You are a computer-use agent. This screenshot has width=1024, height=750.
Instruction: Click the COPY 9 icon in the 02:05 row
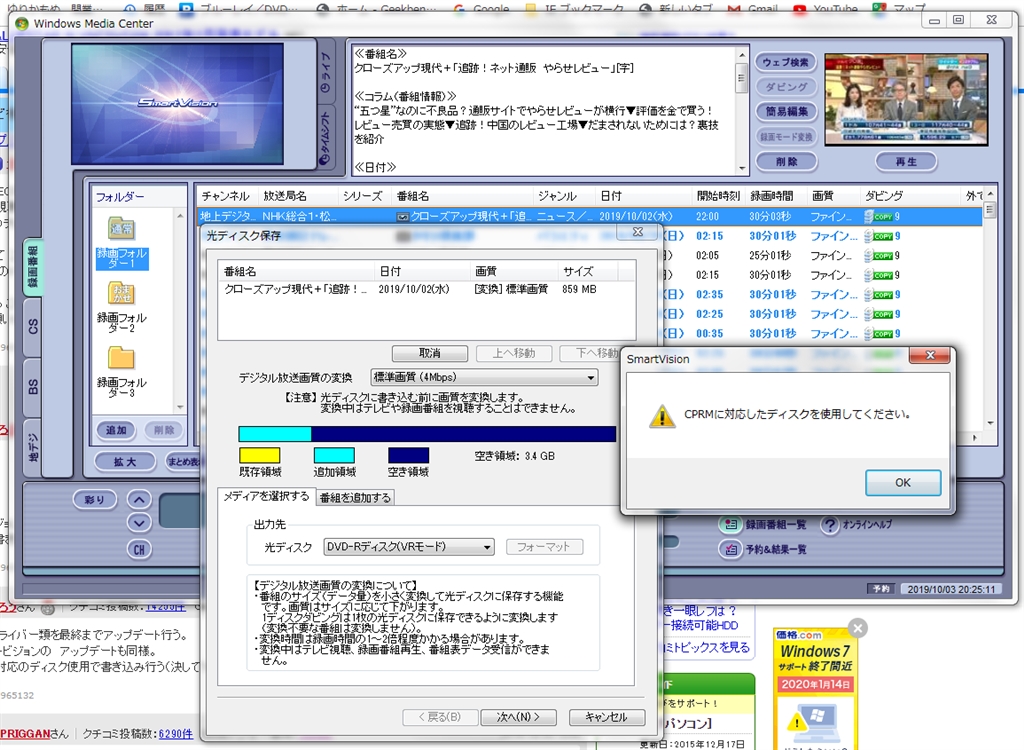click(882, 255)
